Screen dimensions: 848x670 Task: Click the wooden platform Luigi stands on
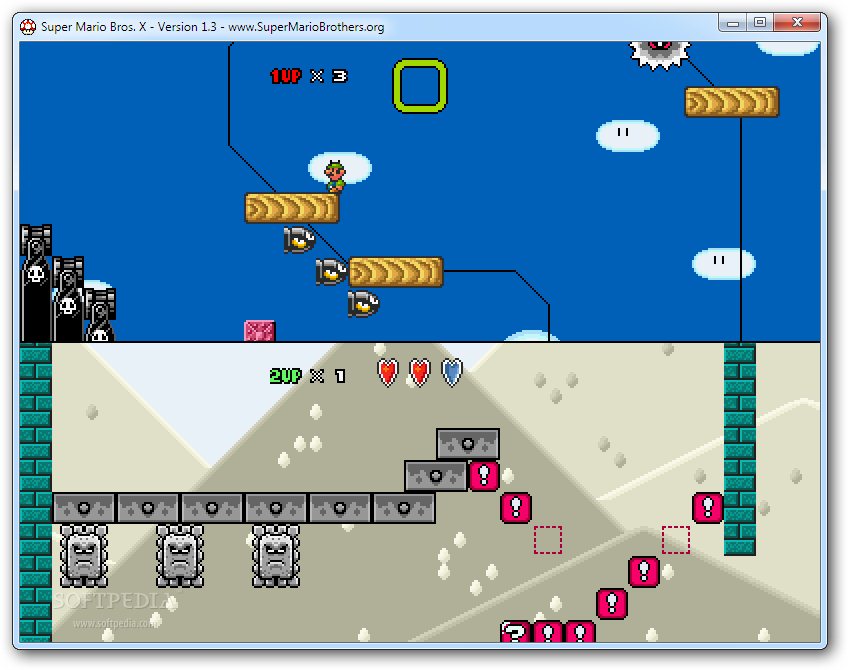tap(292, 208)
